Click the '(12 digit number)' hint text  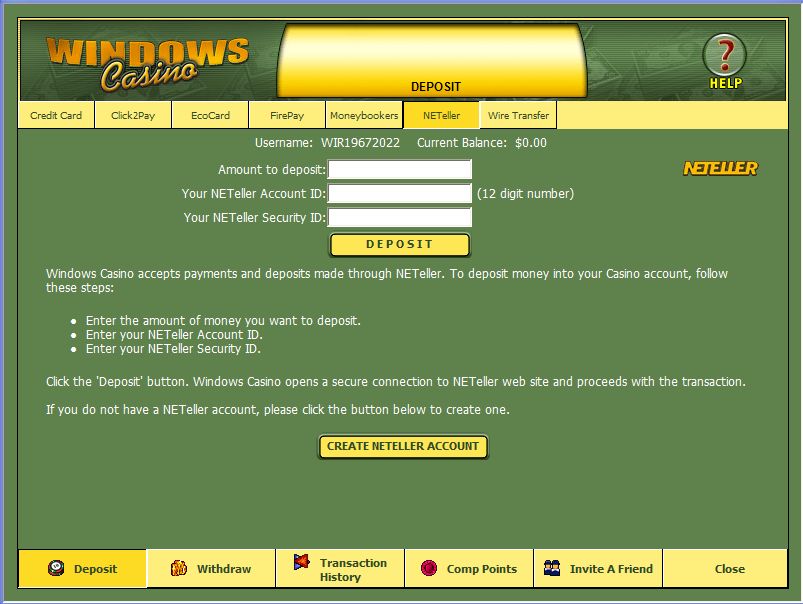click(x=525, y=194)
